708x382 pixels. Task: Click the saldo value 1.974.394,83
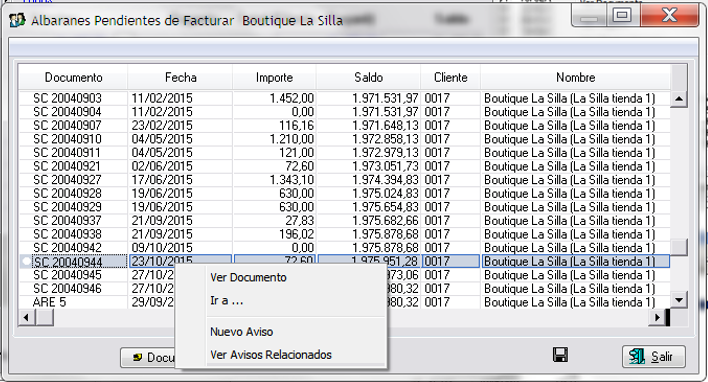pyautogui.click(x=385, y=180)
